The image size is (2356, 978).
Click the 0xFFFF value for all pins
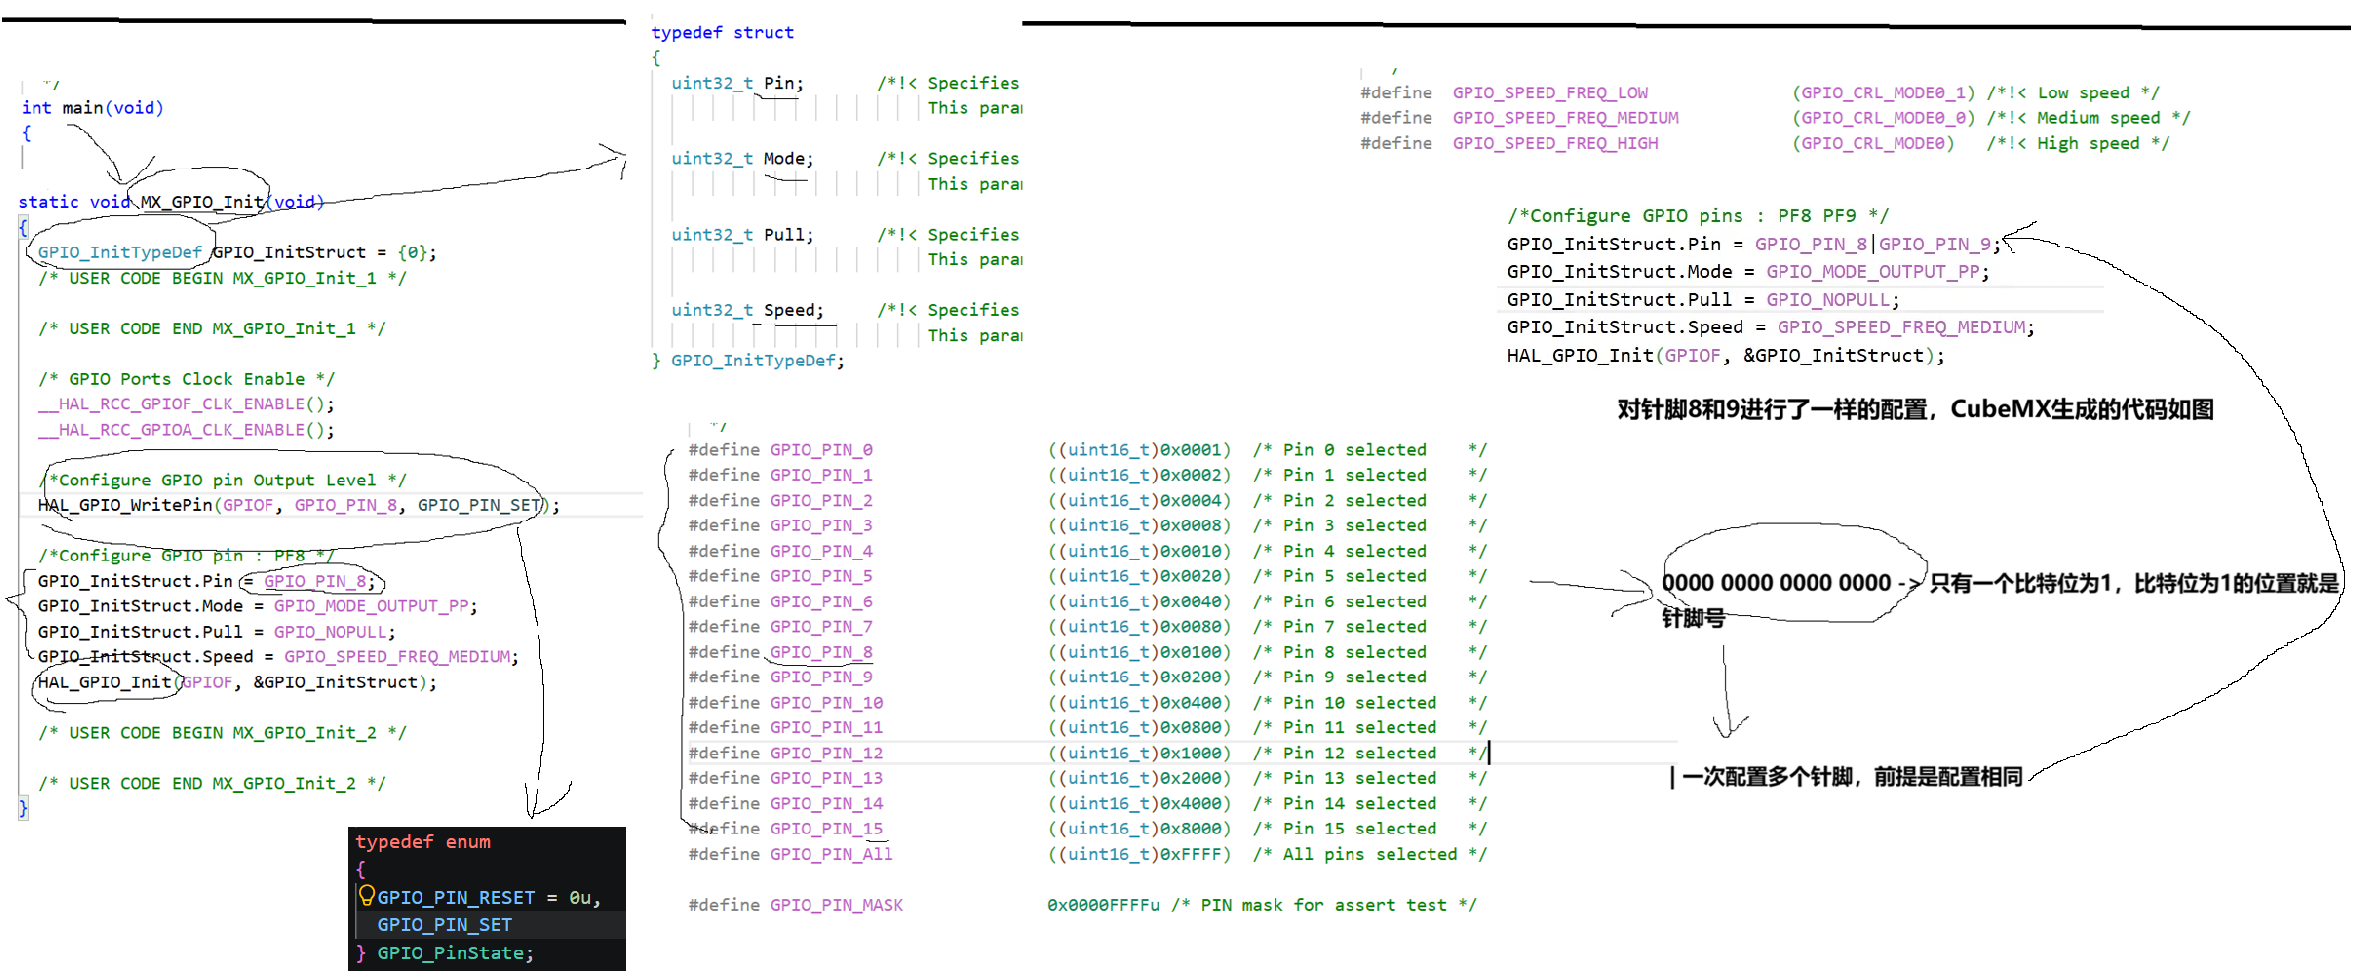pos(1190,854)
